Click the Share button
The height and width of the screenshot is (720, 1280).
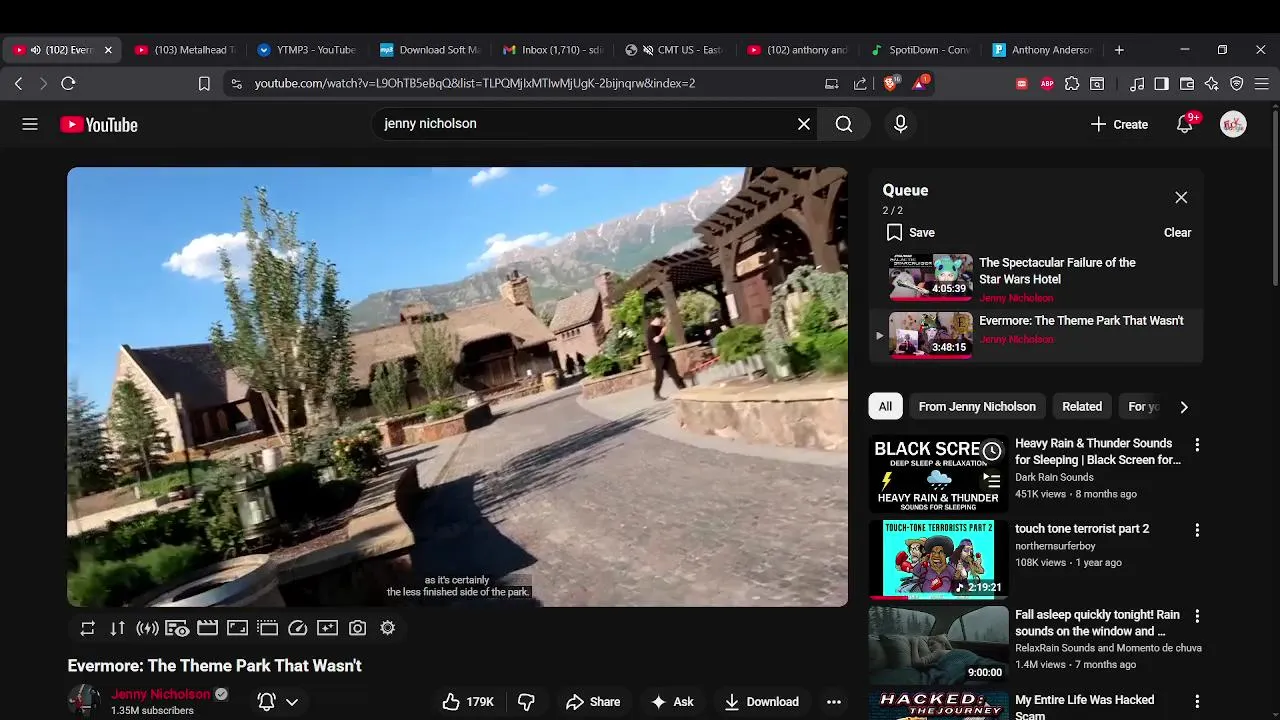tap(593, 702)
